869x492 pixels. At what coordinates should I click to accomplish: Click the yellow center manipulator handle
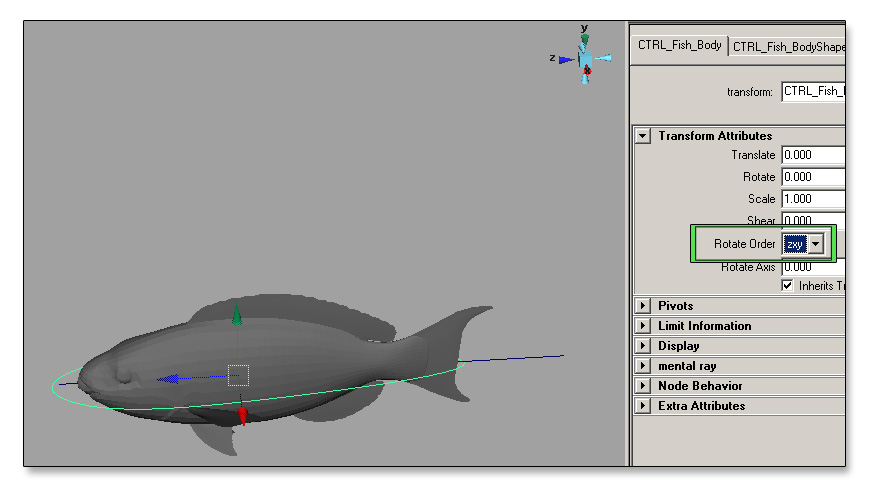coord(238,376)
